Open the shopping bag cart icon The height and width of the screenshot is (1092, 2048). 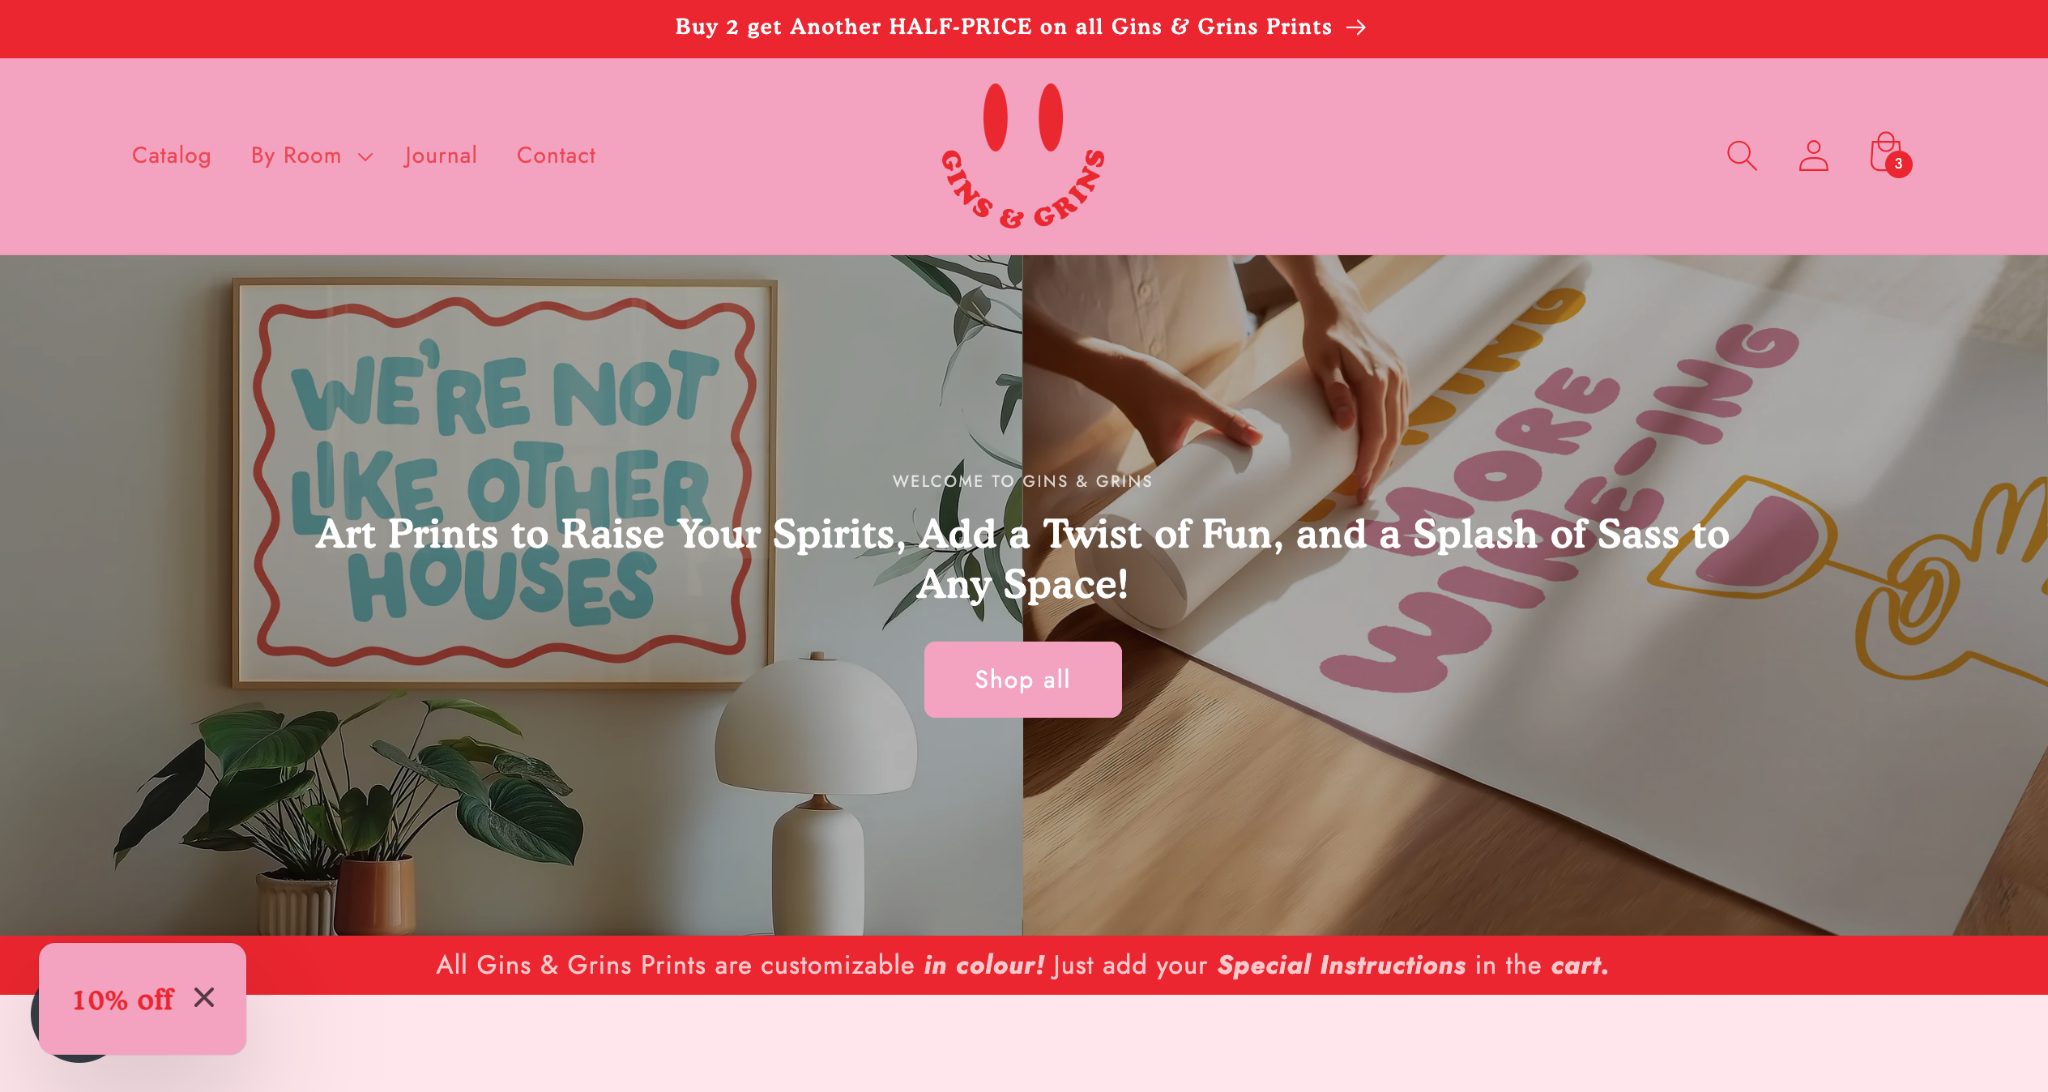[1885, 152]
